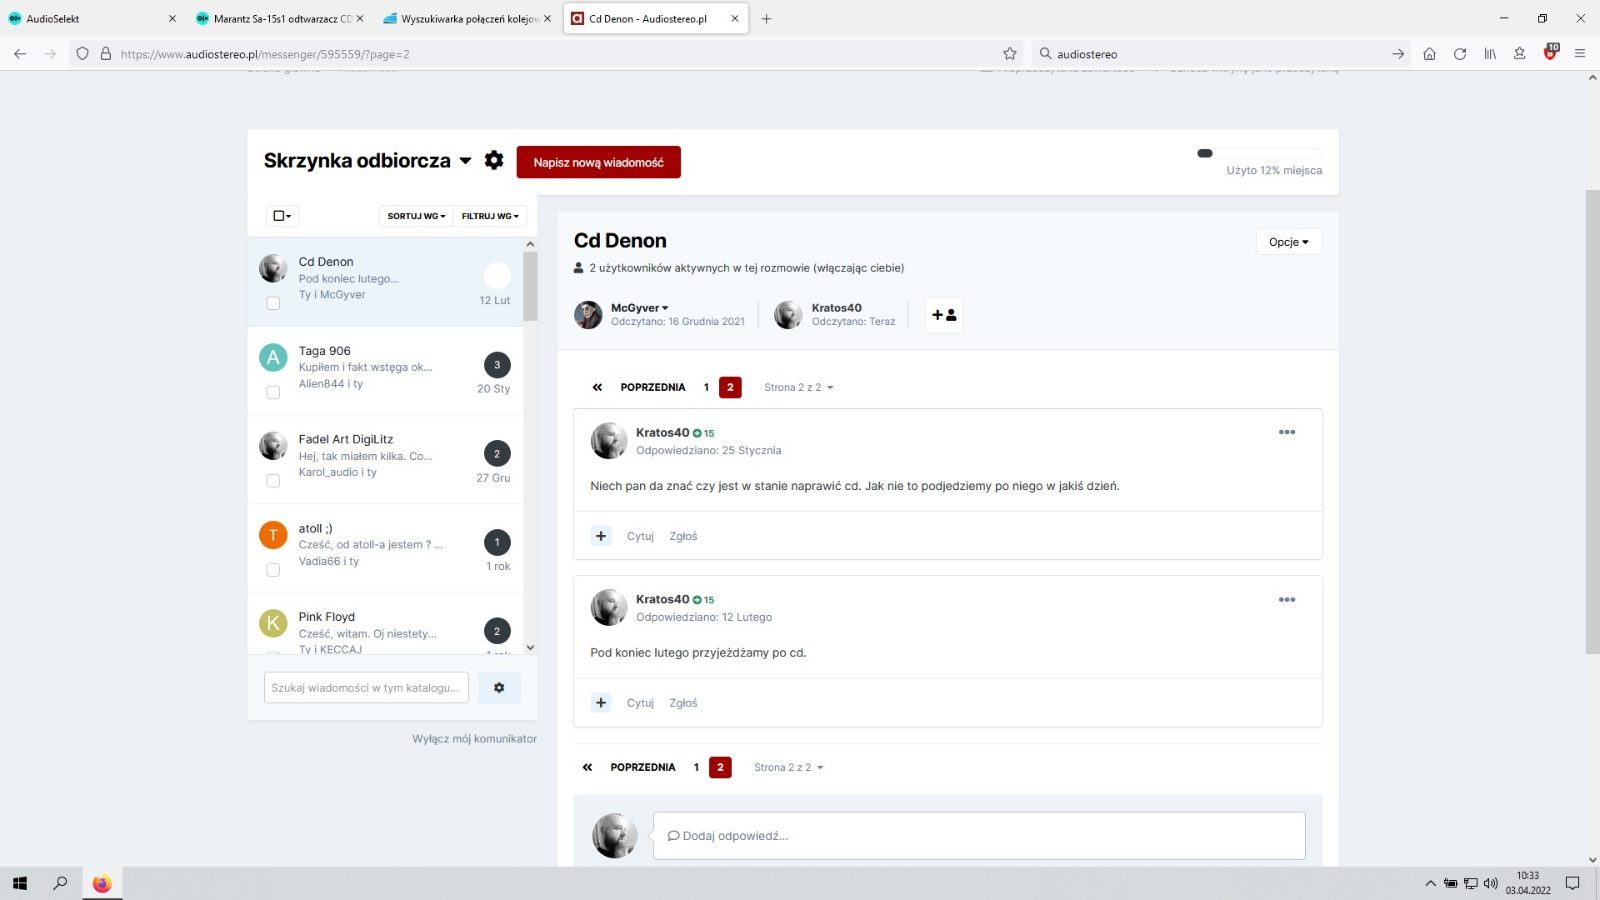Image resolution: width=1600 pixels, height=900 pixels.
Task: Open Windows Start menu
Action: [20, 883]
